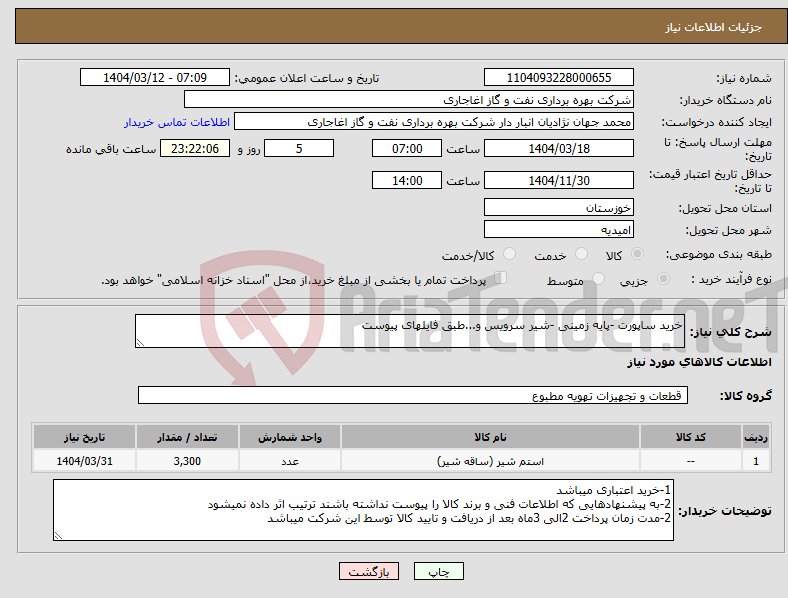The image size is (788, 598).
Task: Select the خدمت radio button
Action: [581, 254]
